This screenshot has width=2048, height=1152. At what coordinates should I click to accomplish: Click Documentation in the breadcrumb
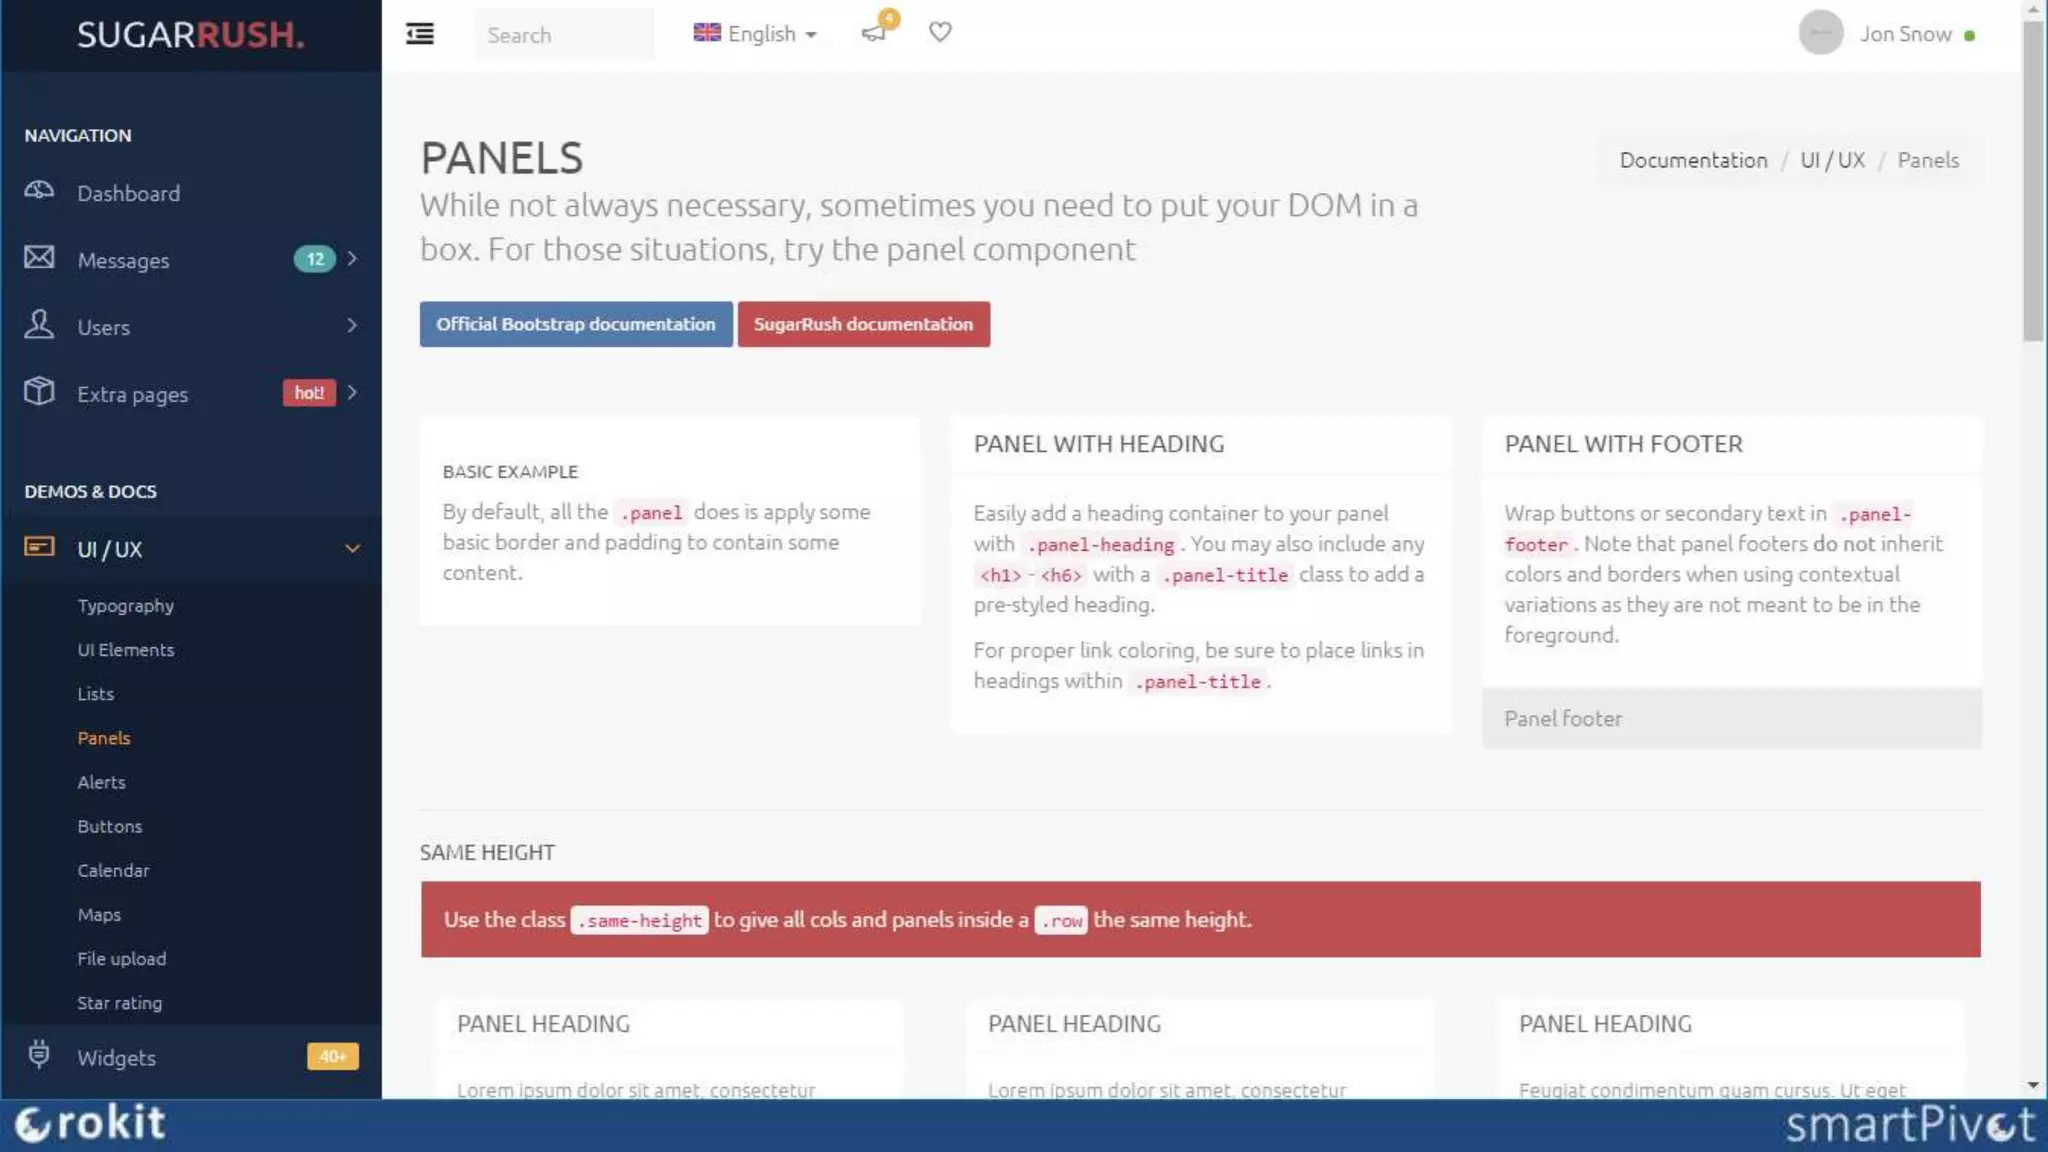click(1693, 160)
